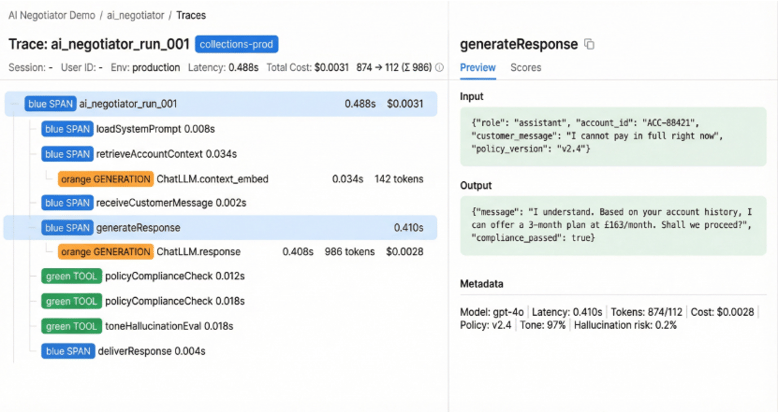Click the blue SPAN badge for loadSystemPrompt
This screenshot has width=778, height=412.
[x=67, y=129]
